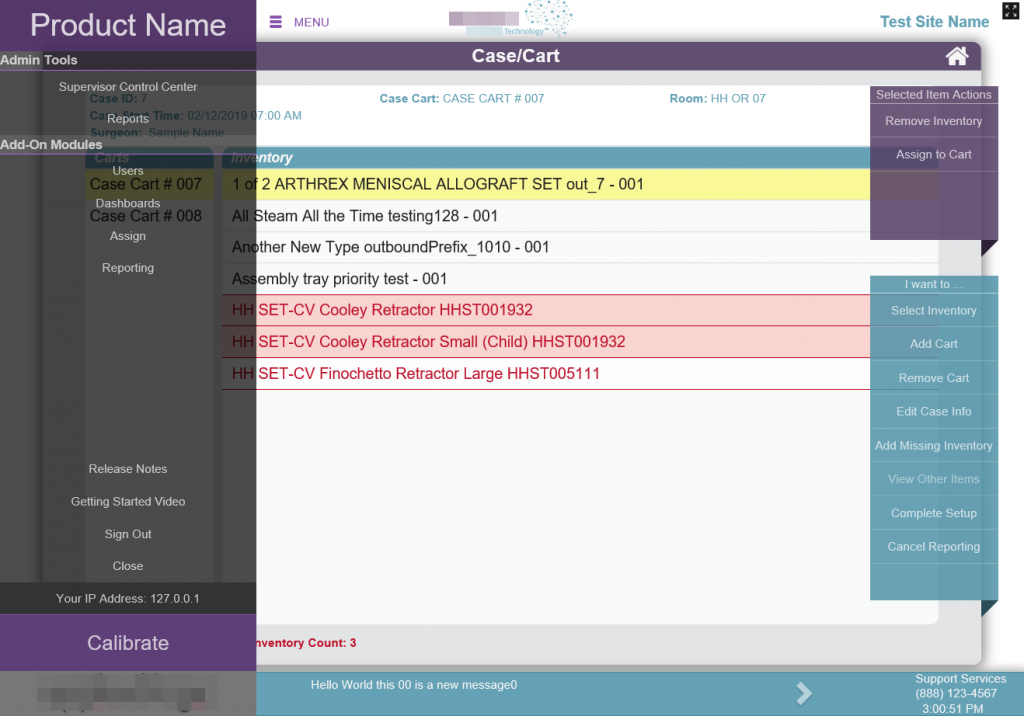
Task: Click Add Missing Inventory
Action: (933, 446)
